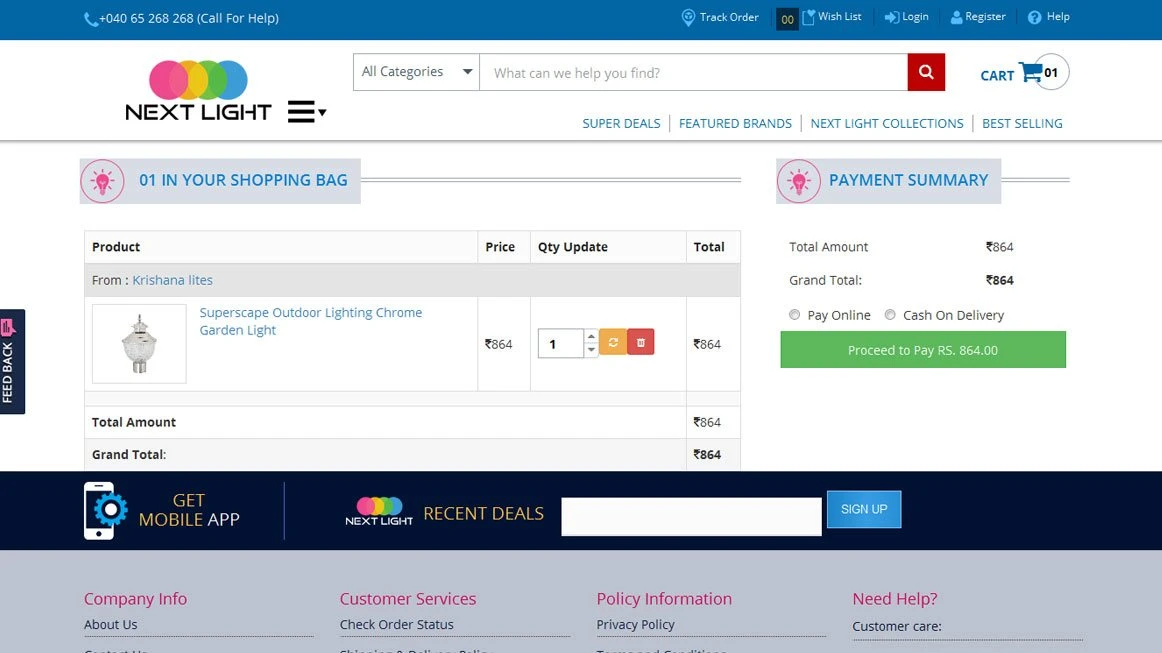Open the Super Deals menu
This screenshot has height=653, width=1162.
[x=621, y=124]
